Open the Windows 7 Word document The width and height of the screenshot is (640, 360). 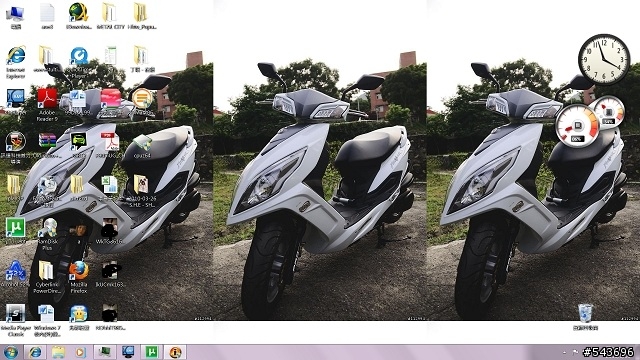(46, 314)
